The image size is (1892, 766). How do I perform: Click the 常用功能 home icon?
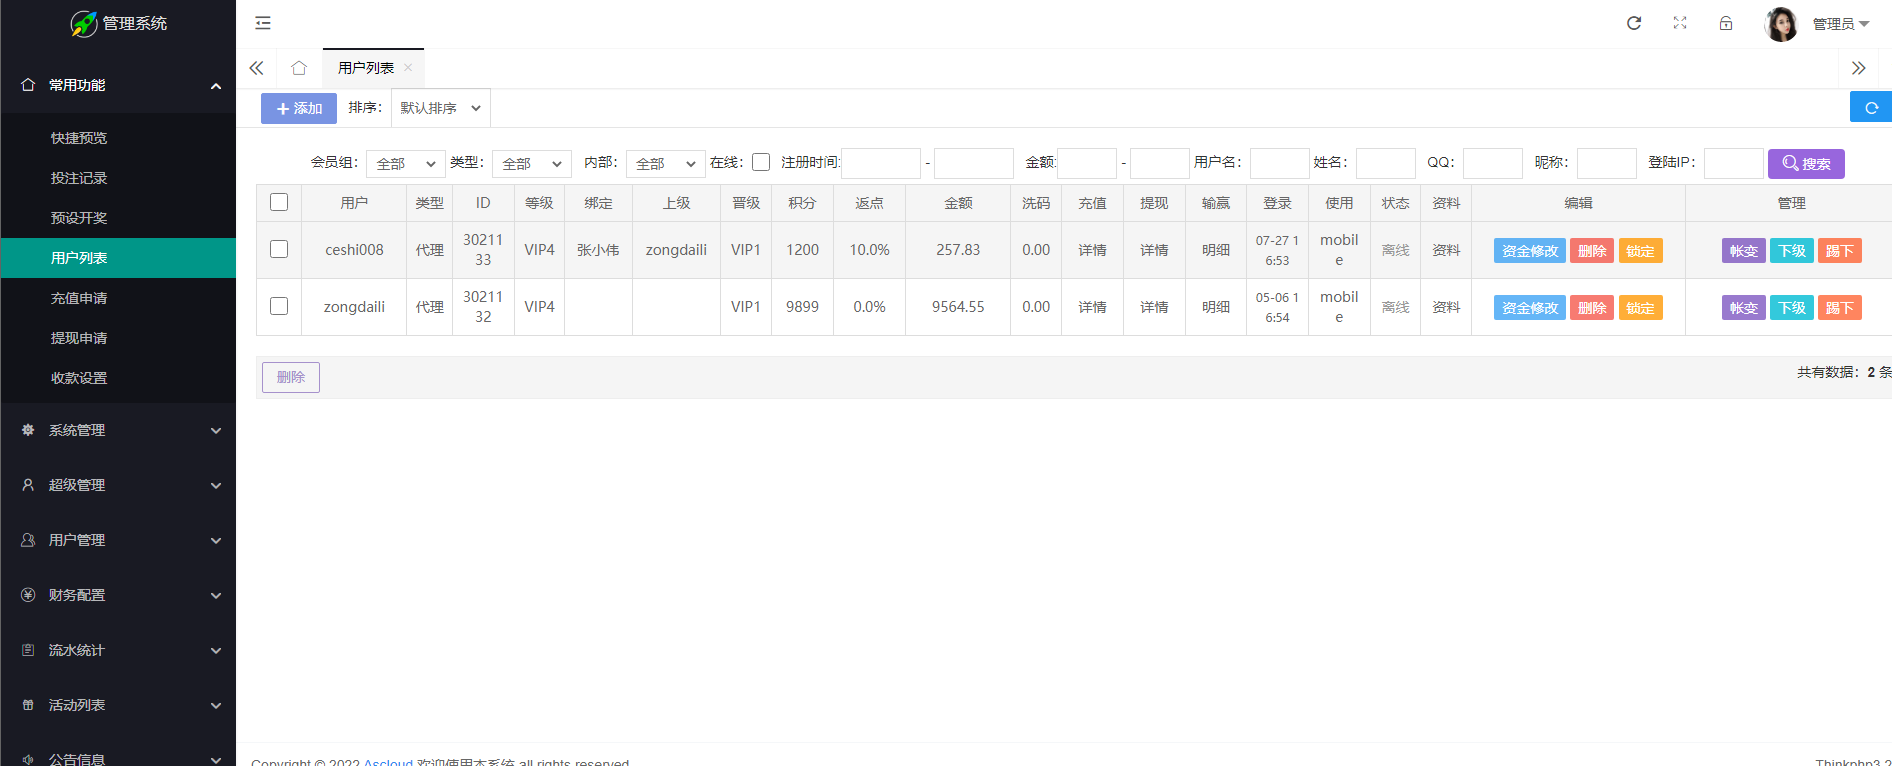pyautogui.click(x=28, y=85)
